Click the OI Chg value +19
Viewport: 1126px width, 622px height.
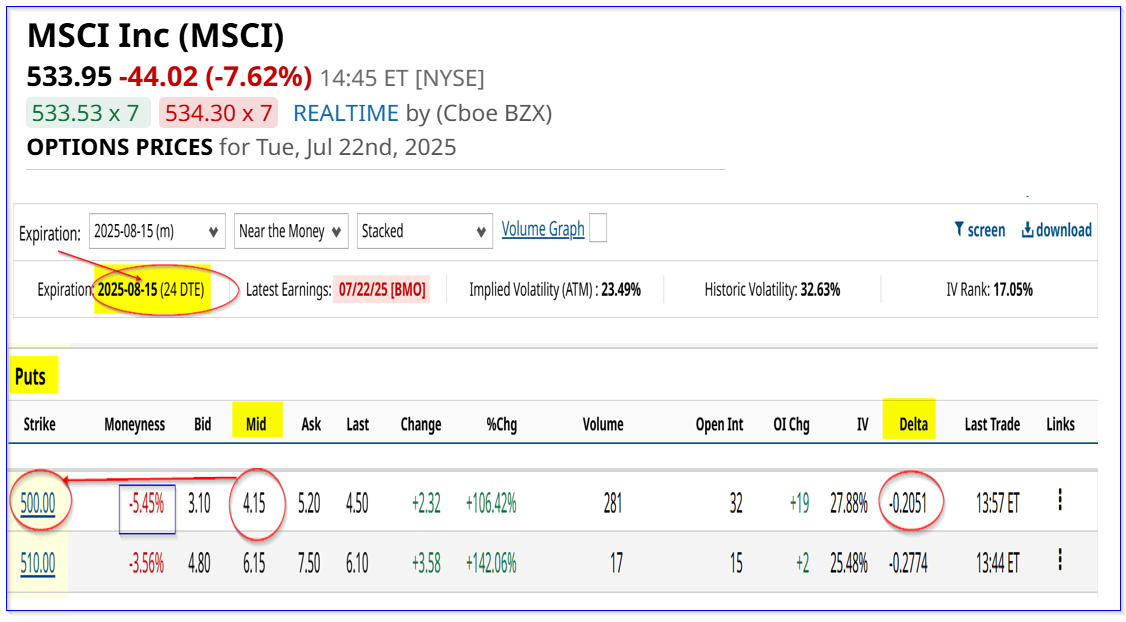click(799, 503)
